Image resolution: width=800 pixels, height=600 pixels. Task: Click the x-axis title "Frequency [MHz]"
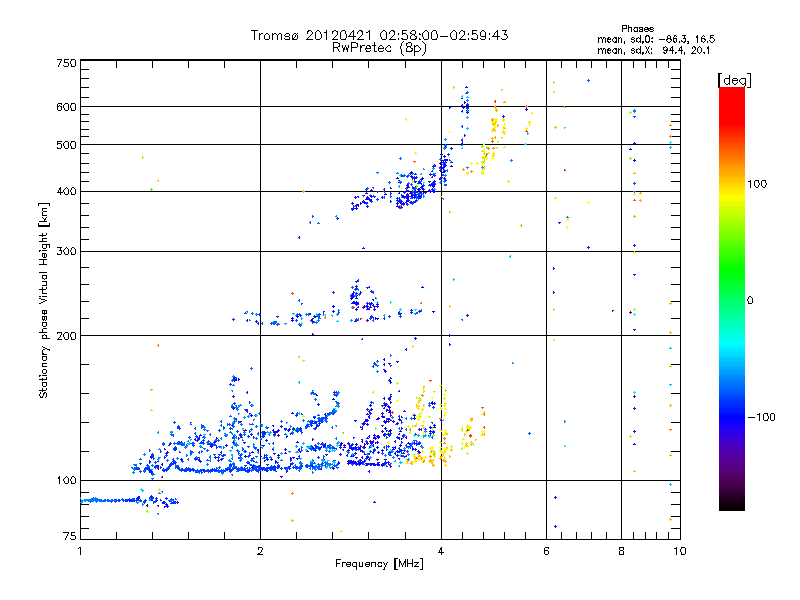point(379,564)
